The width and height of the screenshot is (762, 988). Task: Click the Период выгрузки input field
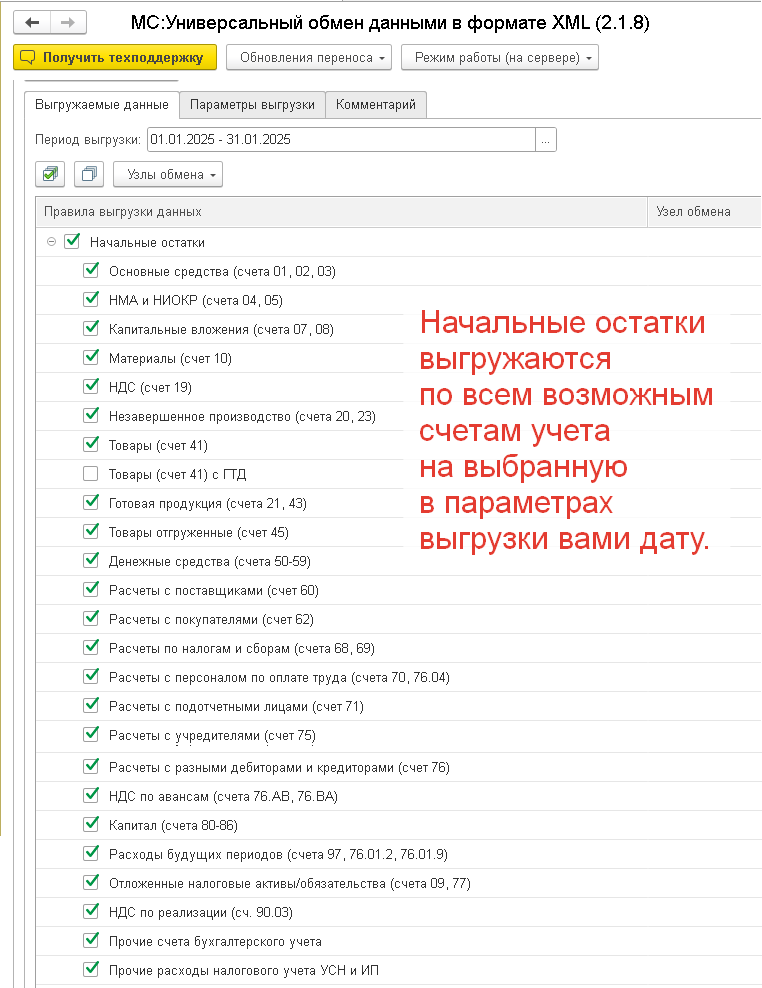coord(341,139)
